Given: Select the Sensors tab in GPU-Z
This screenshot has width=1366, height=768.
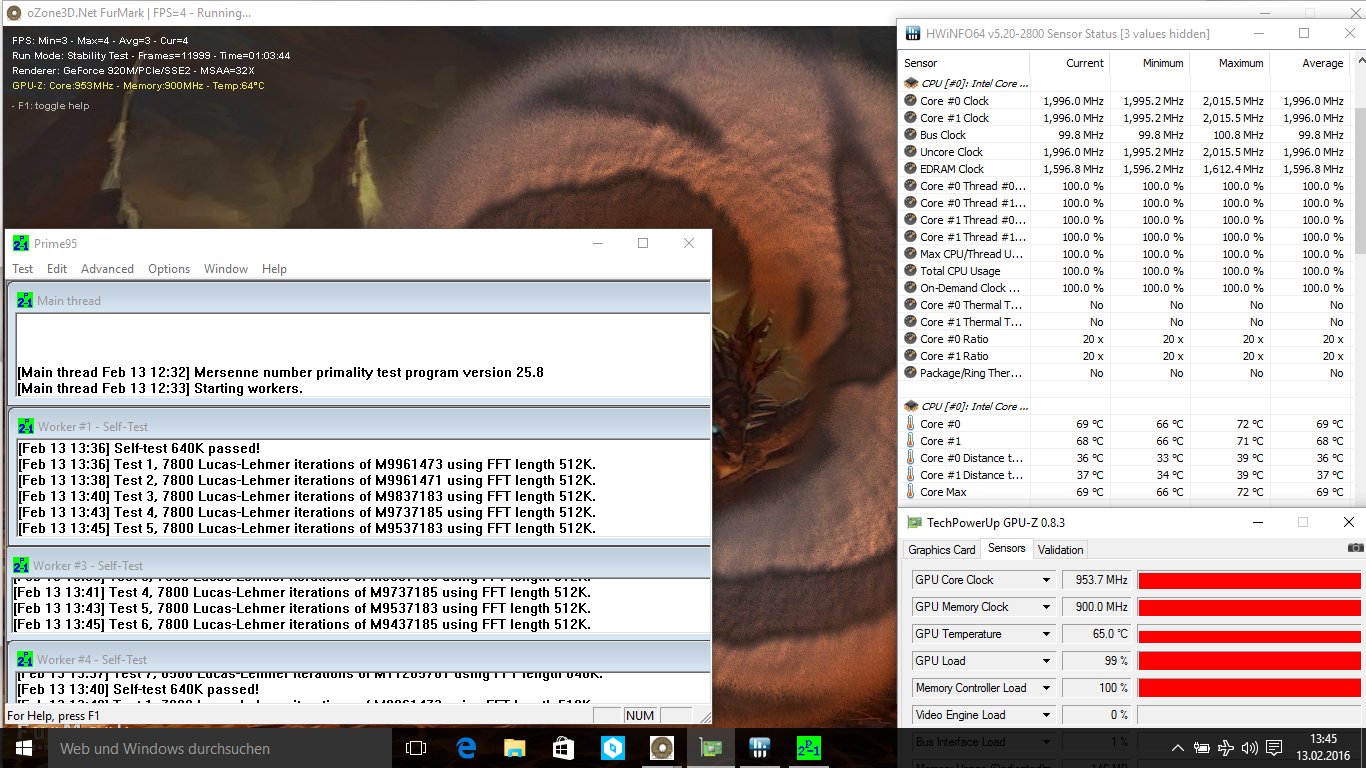Looking at the screenshot, I should [1006, 549].
